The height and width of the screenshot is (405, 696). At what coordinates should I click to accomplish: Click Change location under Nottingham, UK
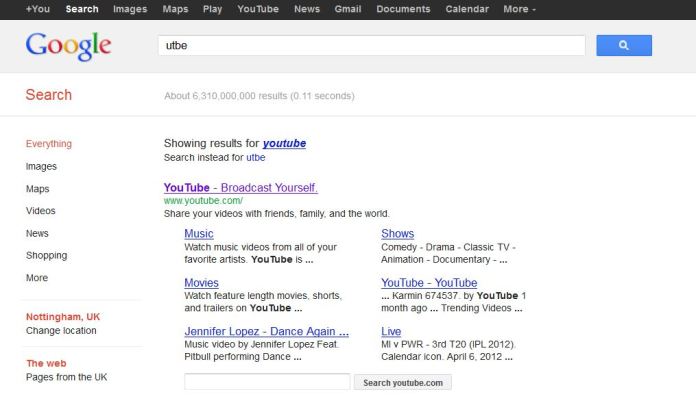point(61,330)
